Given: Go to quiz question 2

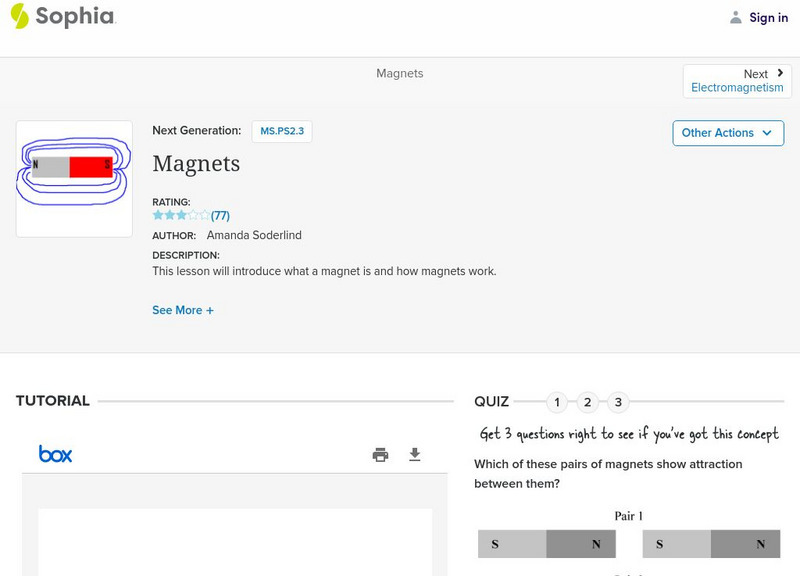Looking at the screenshot, I should pos(588,402).
